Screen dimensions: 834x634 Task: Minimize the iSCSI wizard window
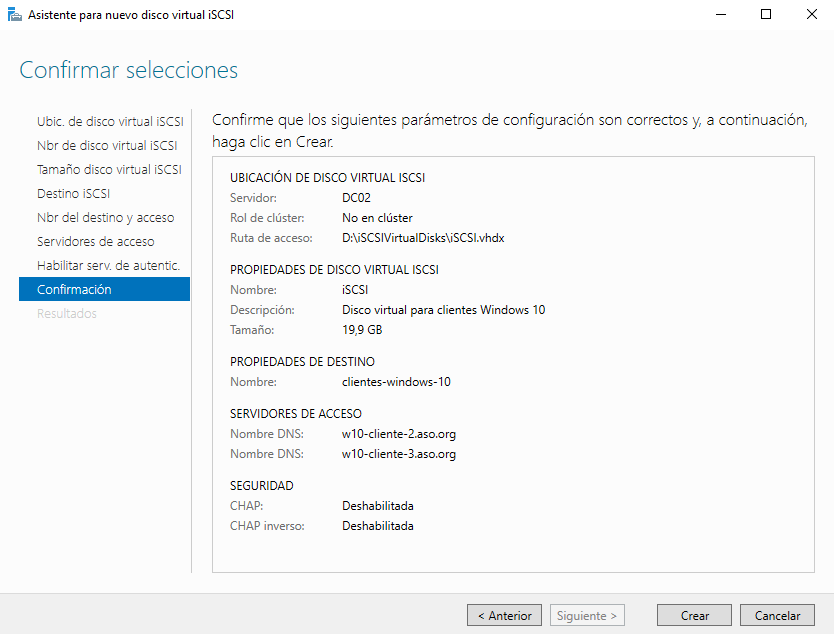[x=720, y=15]
